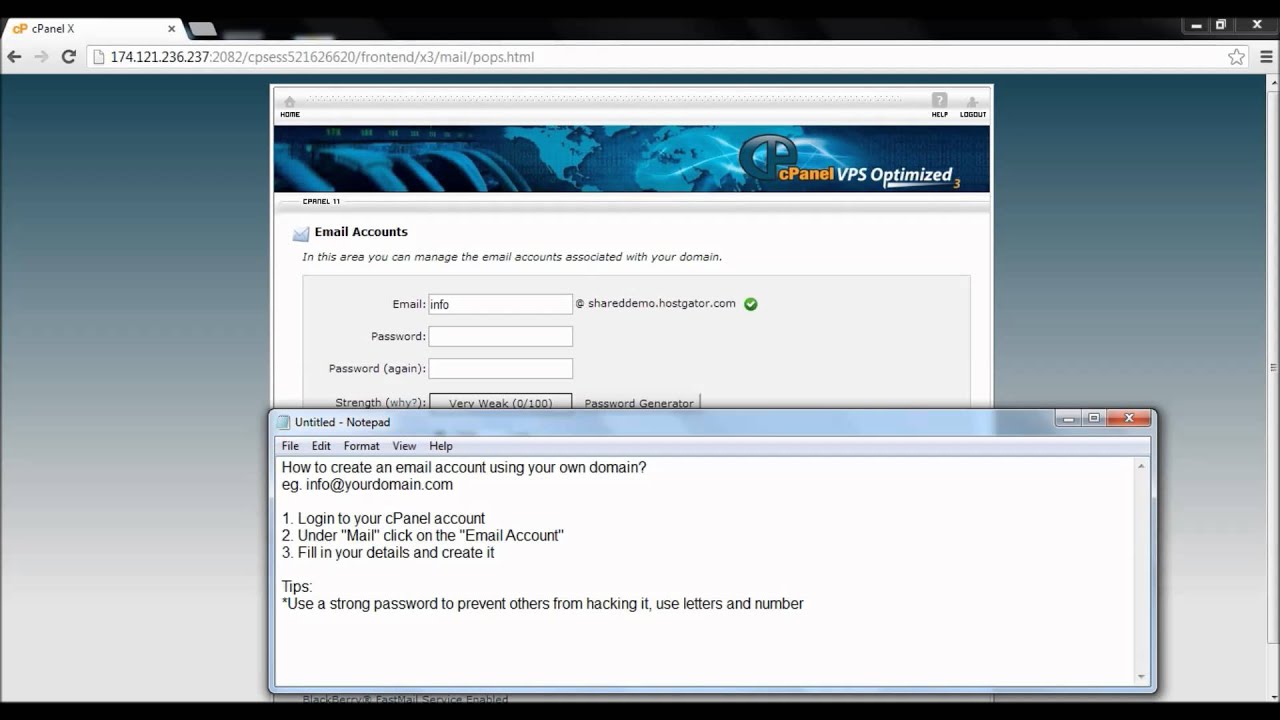Image resolution: width=1280 pixels, height=720 pixels.
Task: Click the Very Weak strength meter
Action: click(x=501, y=402)
